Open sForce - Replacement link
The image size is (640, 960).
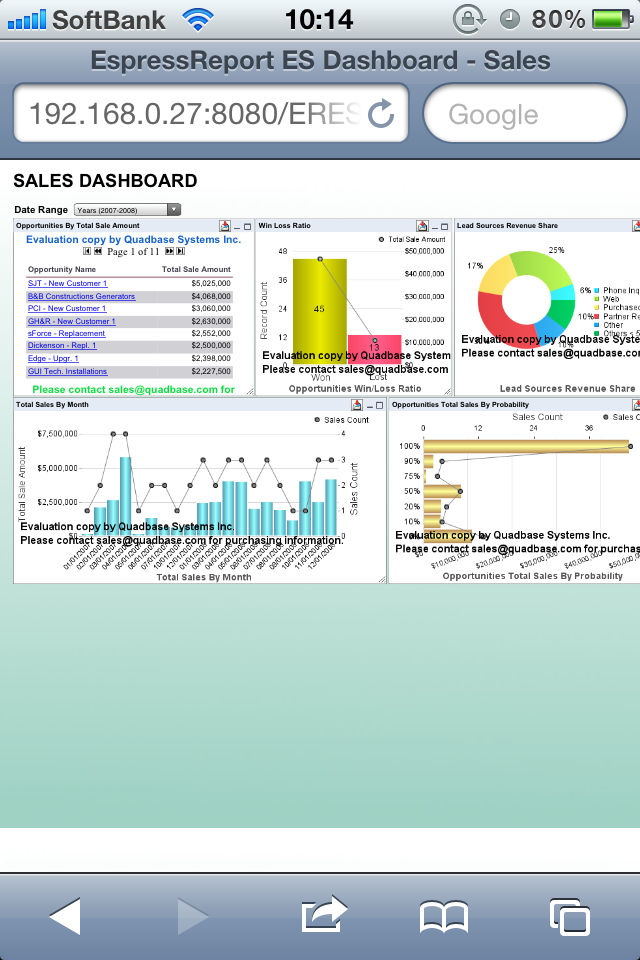click(x=67, y=334)
